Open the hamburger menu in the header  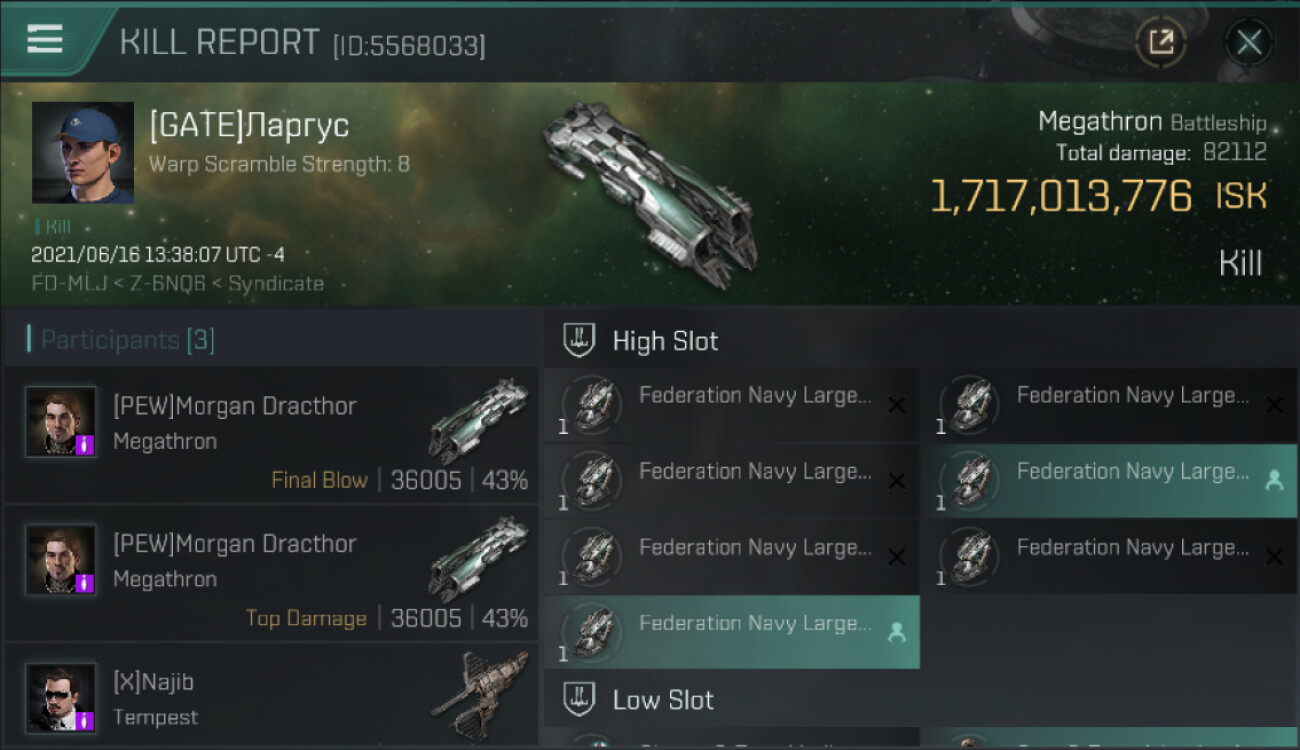tap(45, 40)
